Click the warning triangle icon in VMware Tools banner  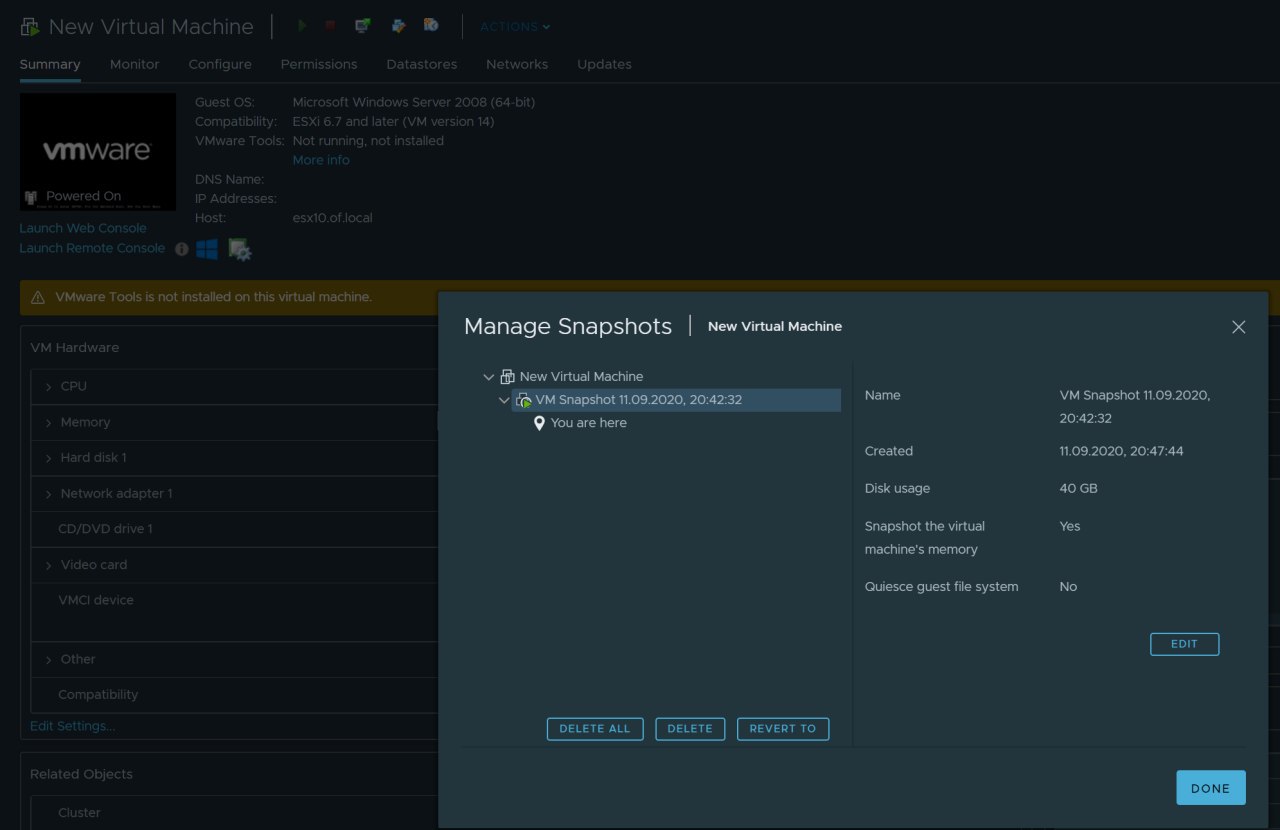(x=38, y=298)
